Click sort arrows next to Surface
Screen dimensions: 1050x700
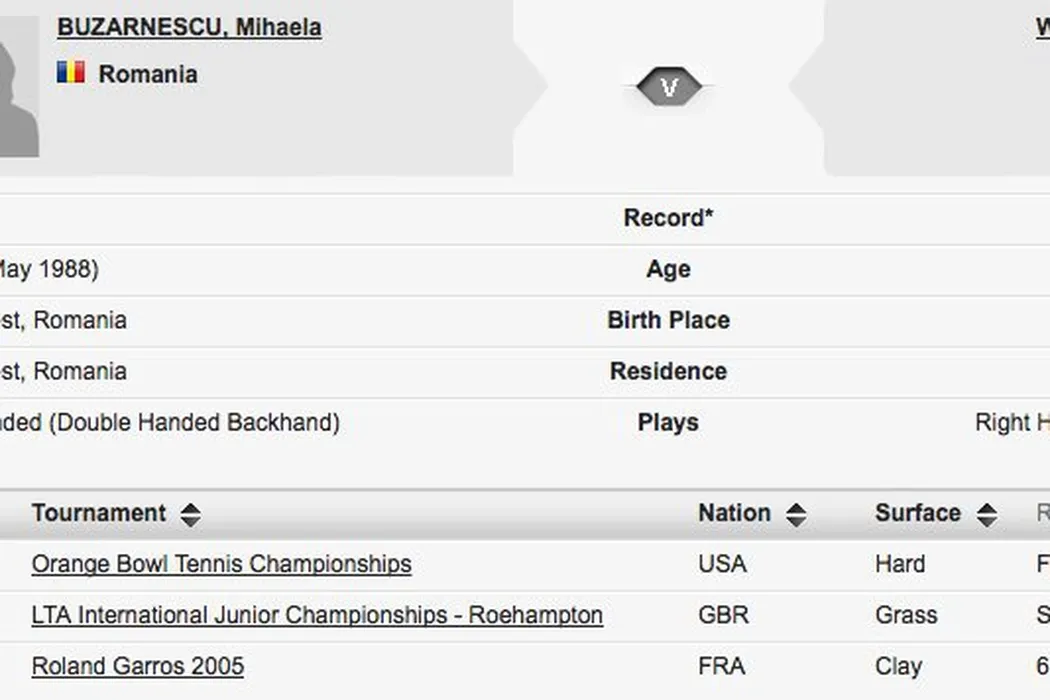tap(986, 514)
